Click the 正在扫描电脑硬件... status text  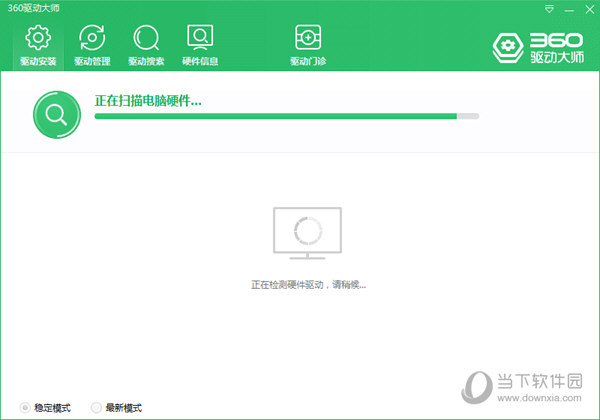(148, 101)
